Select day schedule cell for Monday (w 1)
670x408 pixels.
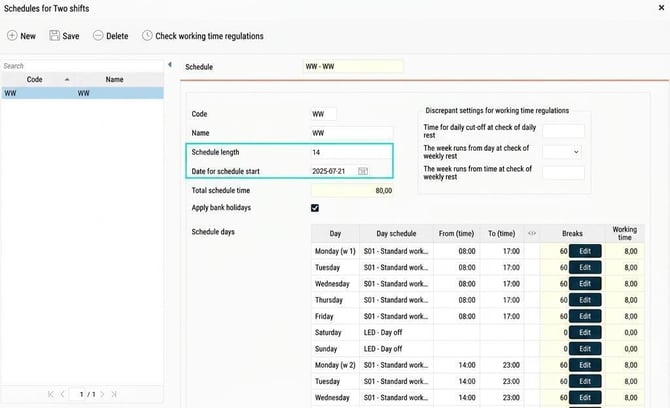[396, 251]
